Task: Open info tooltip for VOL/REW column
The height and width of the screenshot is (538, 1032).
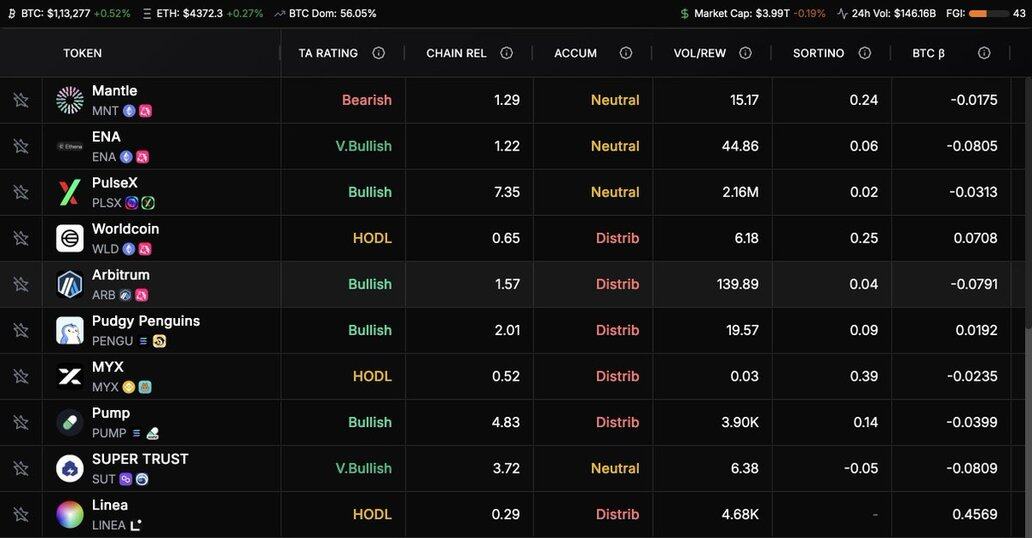Action: (745, 53)
